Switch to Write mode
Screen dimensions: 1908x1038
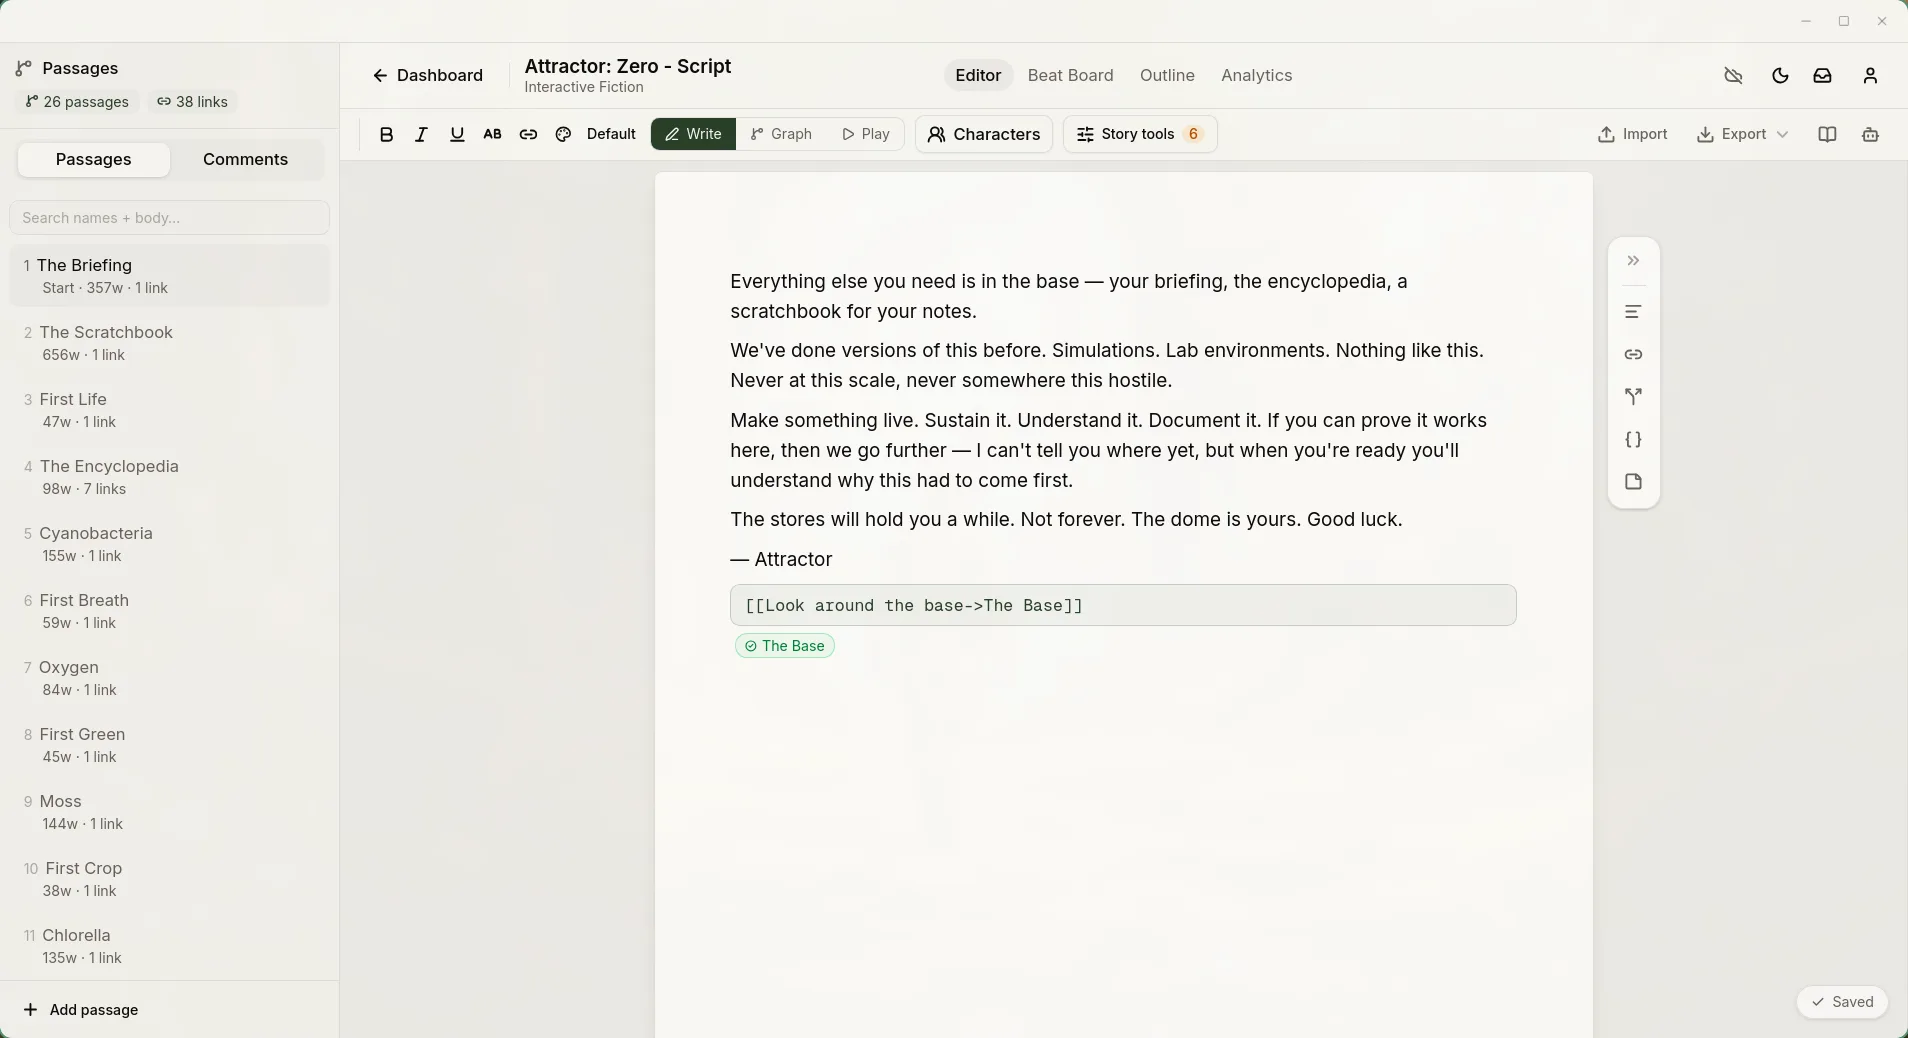pyautogui.click(x=693, y=134)
